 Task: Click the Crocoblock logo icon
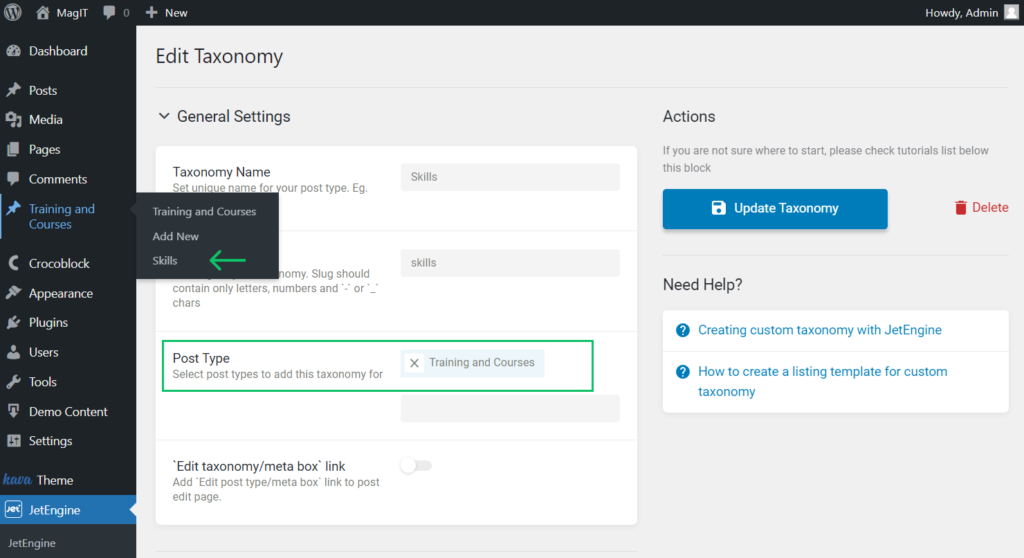coord(13,263)
